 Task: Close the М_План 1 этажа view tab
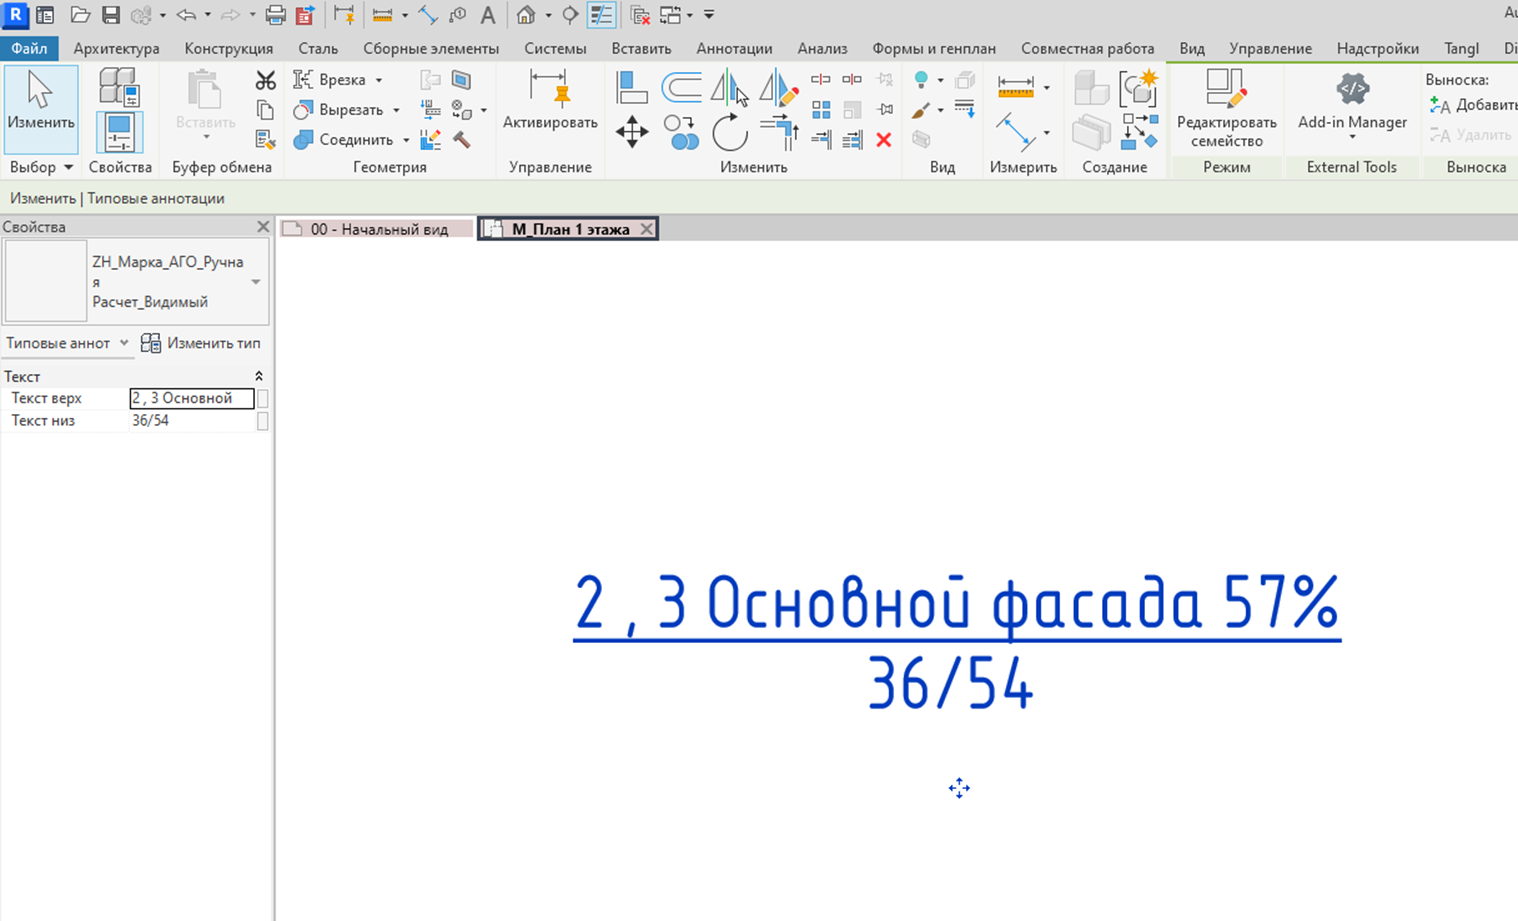647,229
